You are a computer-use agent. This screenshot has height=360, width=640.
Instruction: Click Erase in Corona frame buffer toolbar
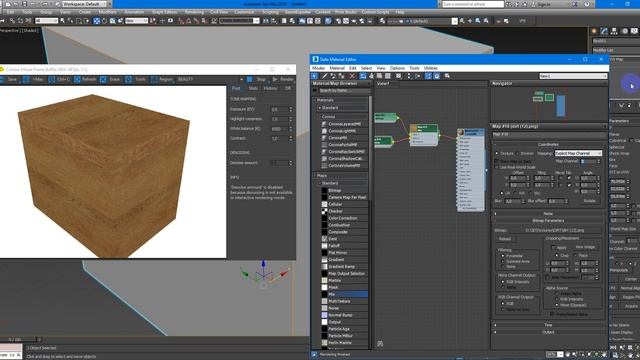[111, 79]
